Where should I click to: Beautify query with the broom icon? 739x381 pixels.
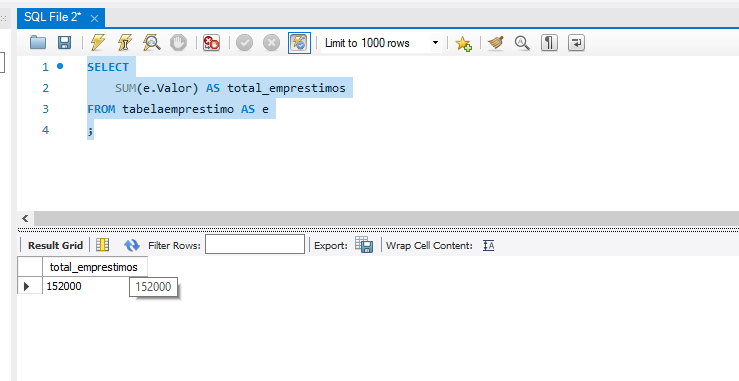(x=496, y=43)
